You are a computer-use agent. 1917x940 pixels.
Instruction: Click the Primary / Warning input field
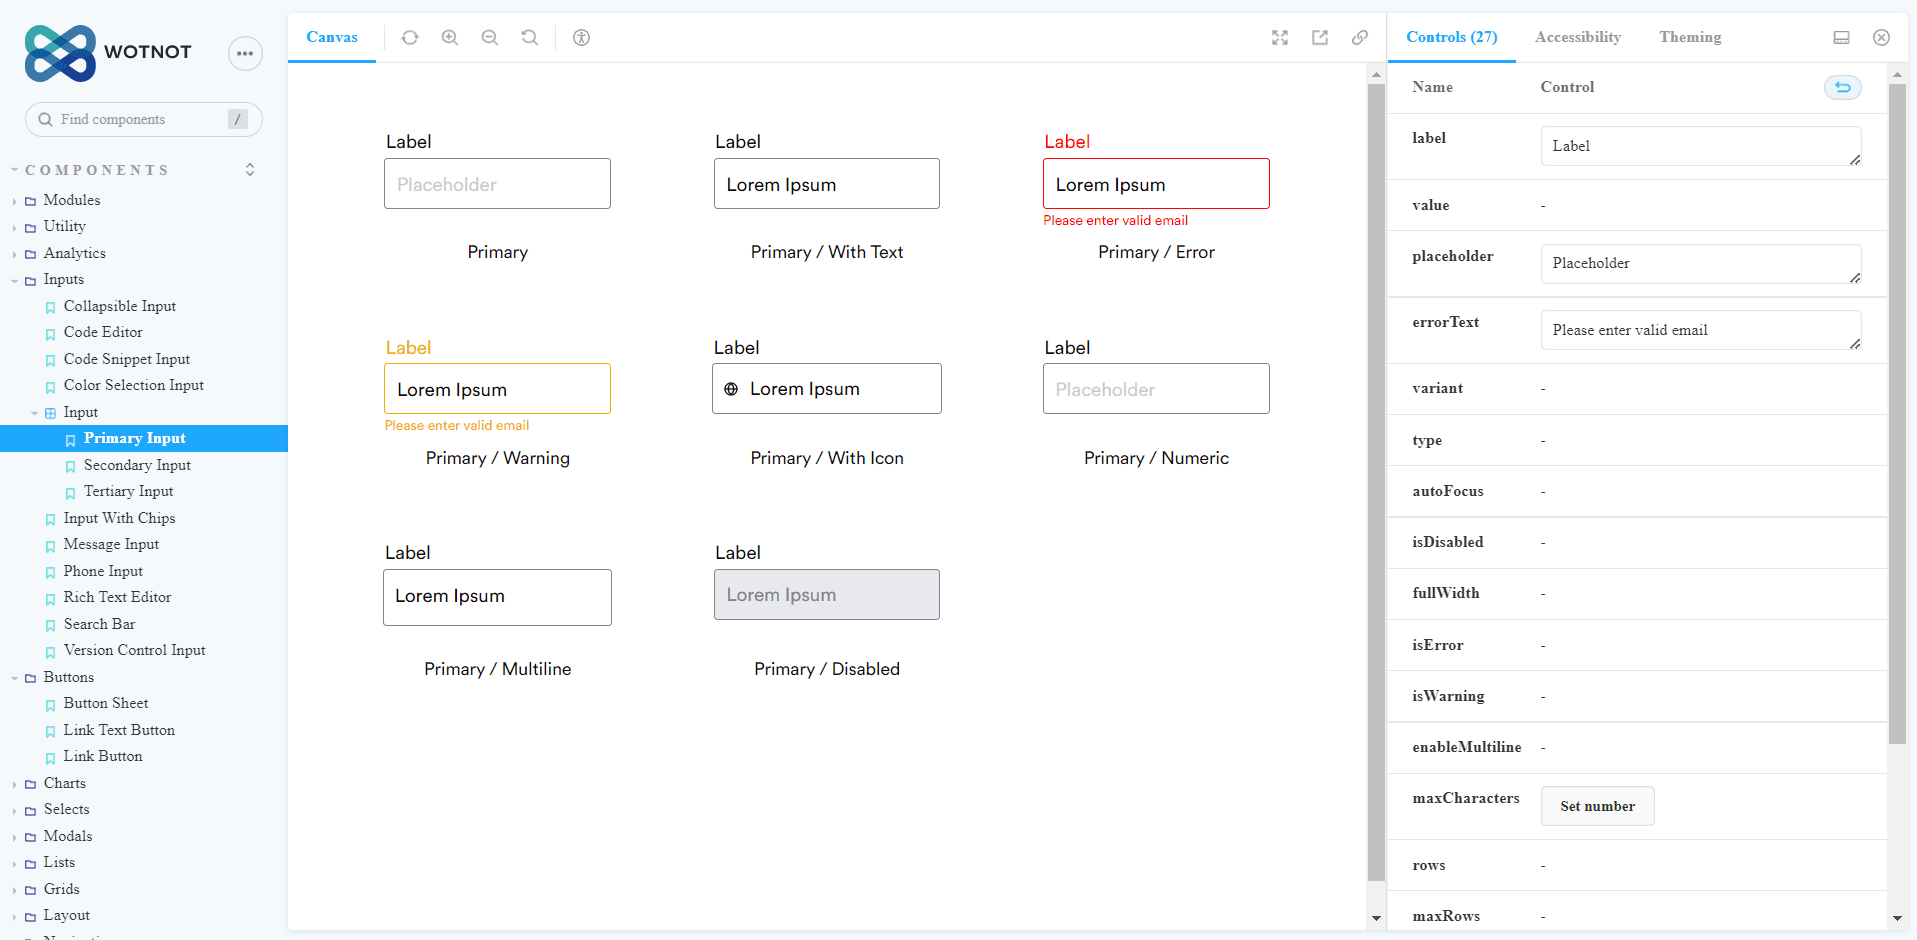(497, 389)
